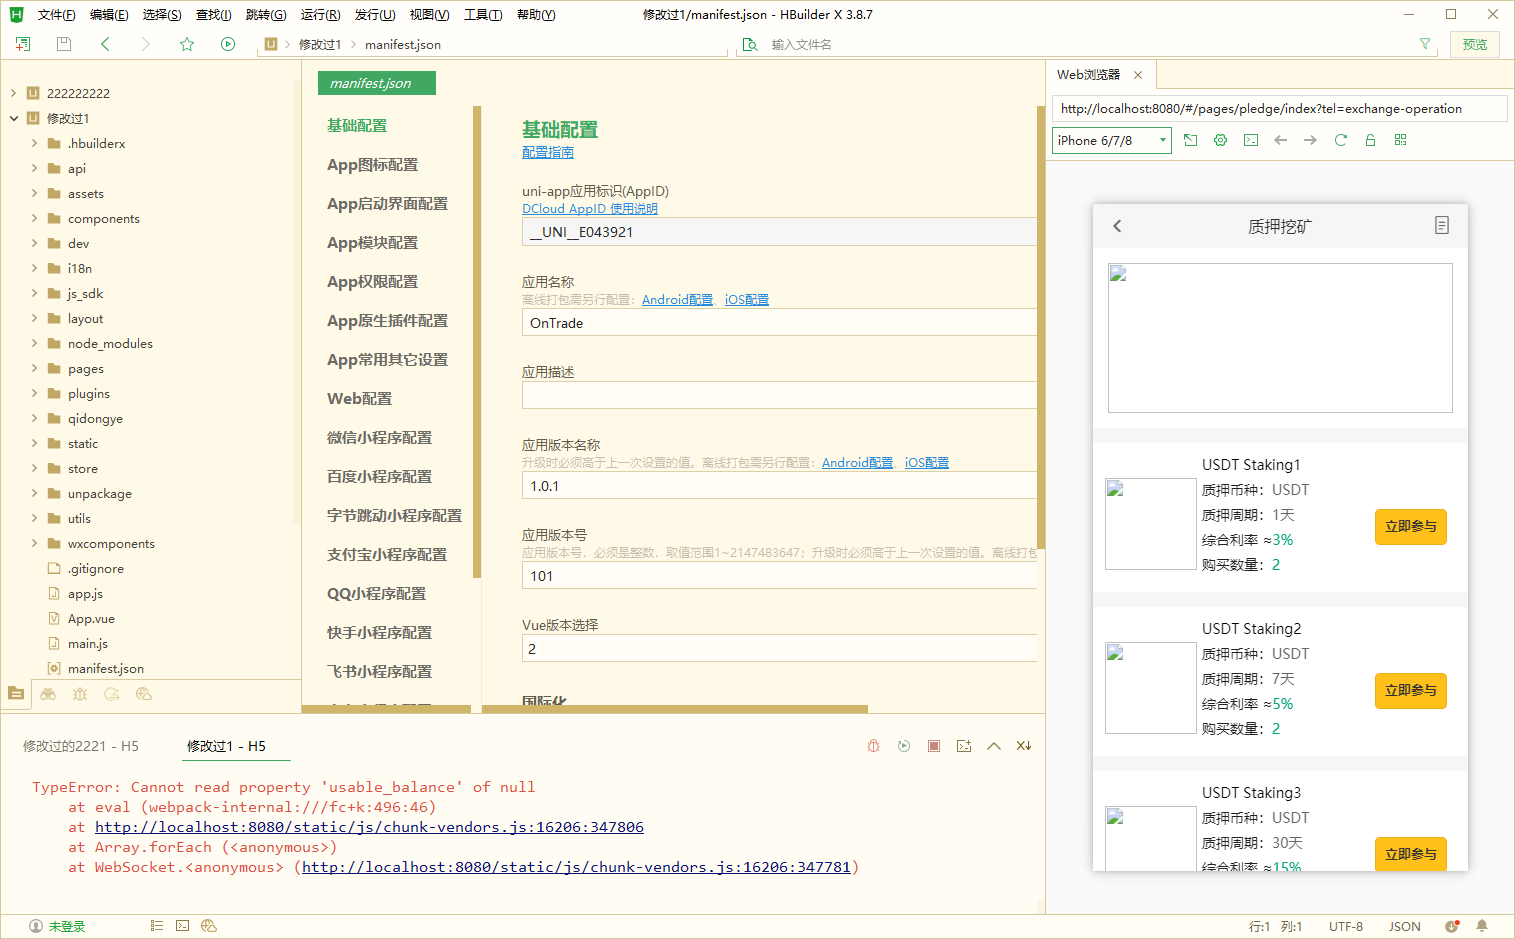The image size is (1515, 939).
Task: Click the manifest content horizontal scrollbar
Action: 675,709
